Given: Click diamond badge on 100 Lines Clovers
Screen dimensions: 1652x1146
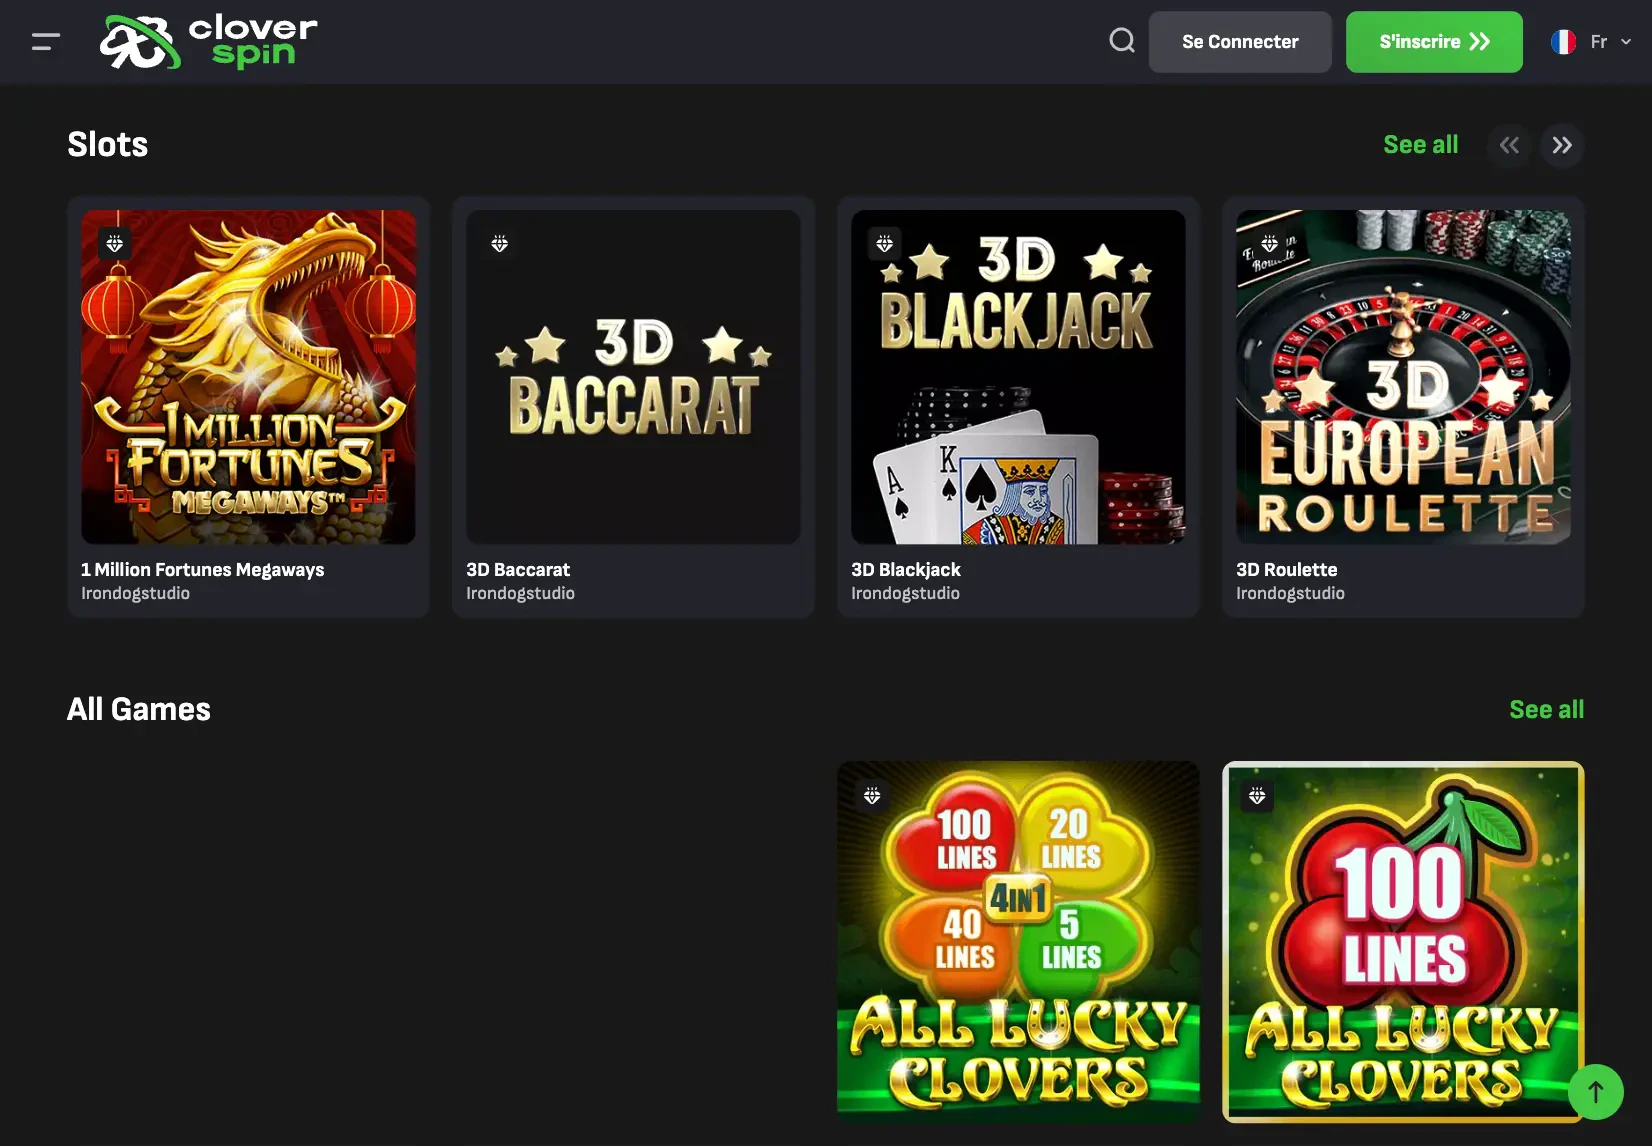Looking at the screenshot, I should tap(1257, 796).
